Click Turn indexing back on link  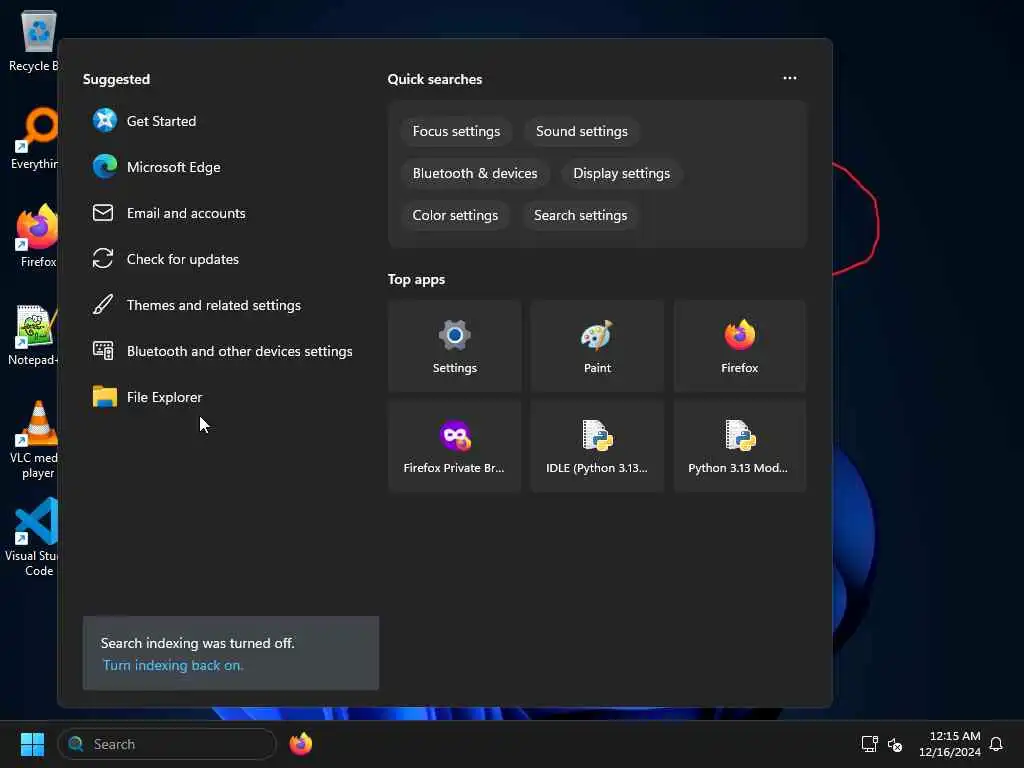(x=173, y=665)
